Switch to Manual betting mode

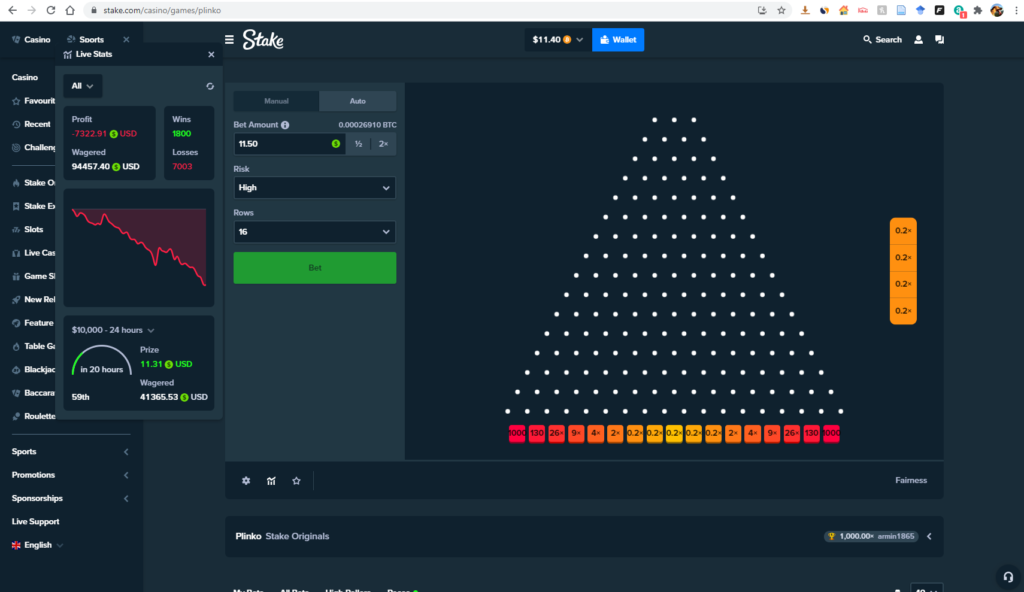pos(276,101)
